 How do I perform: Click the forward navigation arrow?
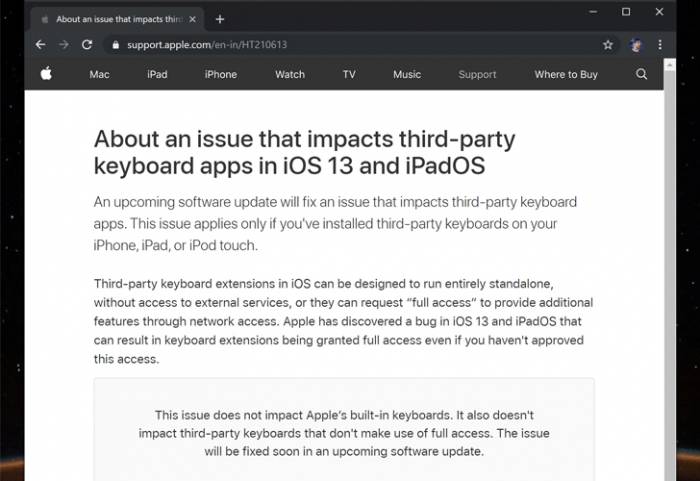[63, 45]
